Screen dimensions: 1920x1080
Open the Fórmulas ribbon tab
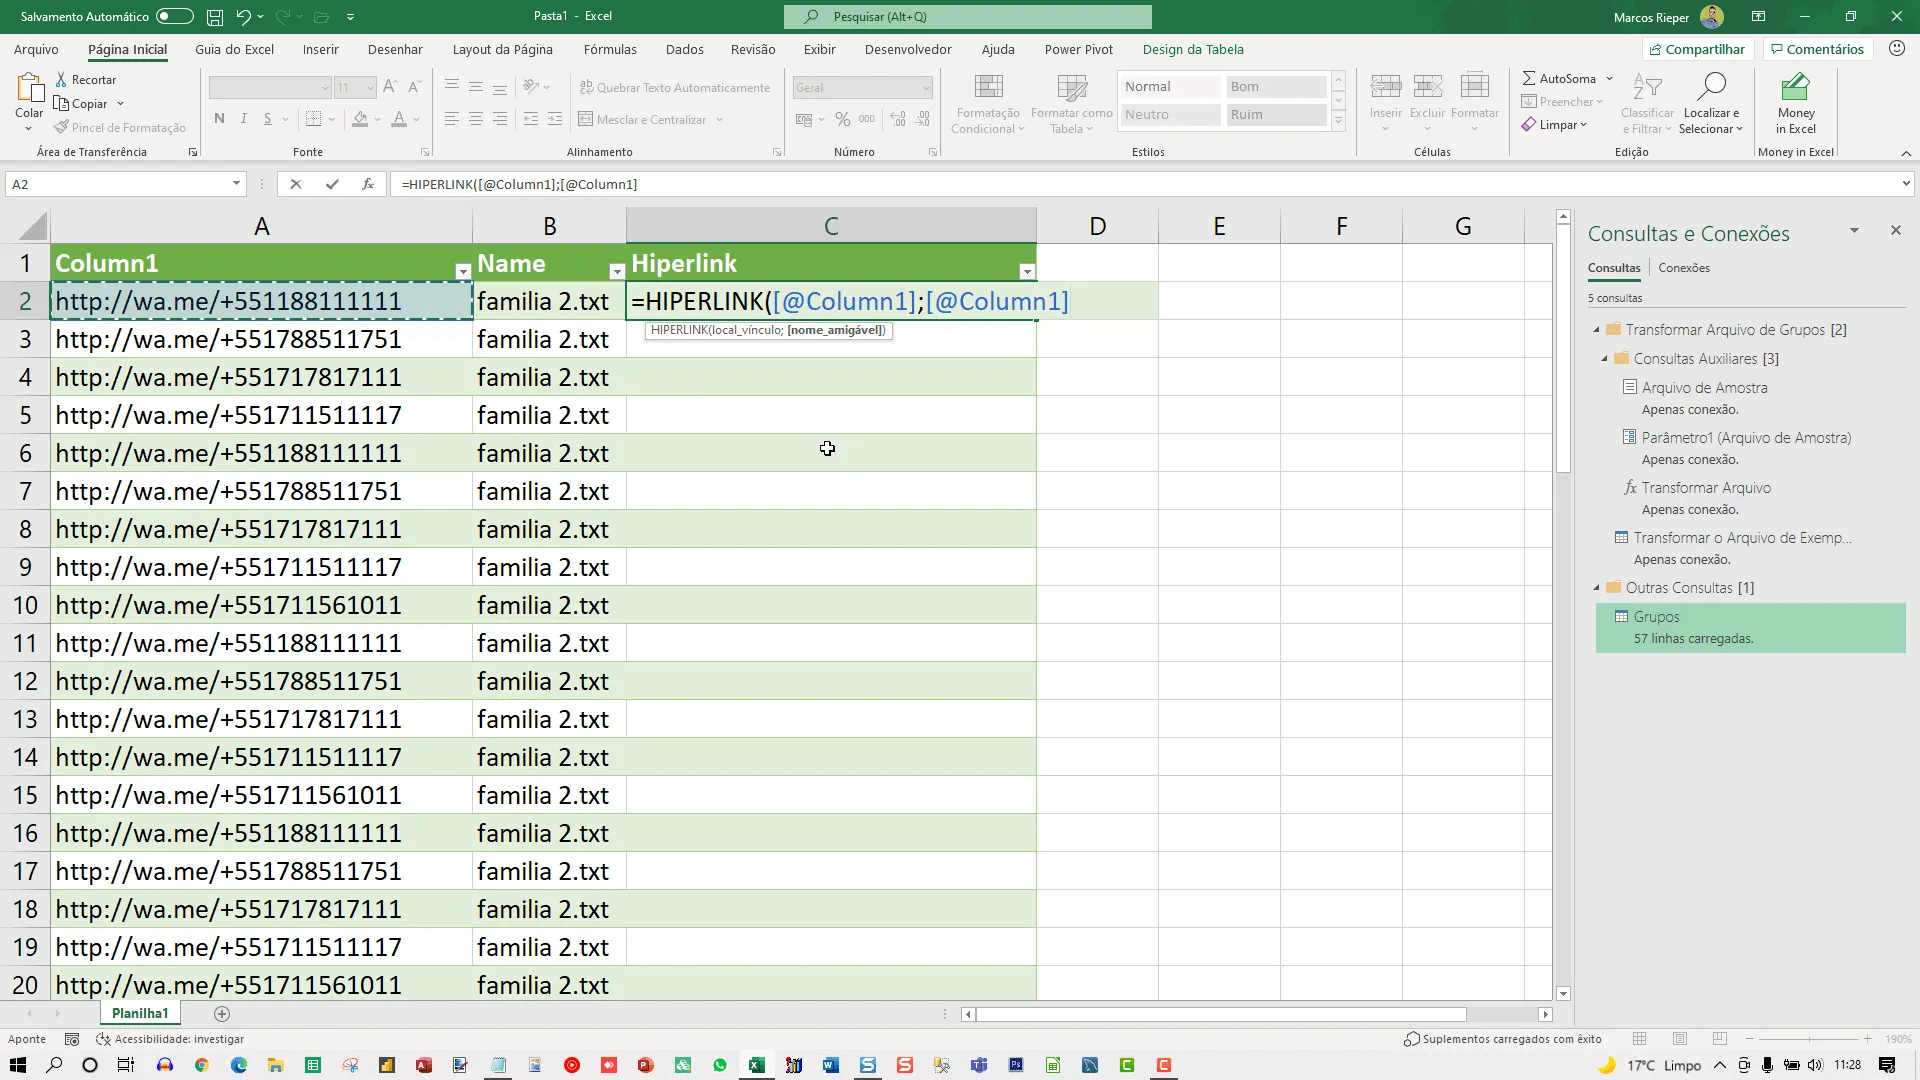coord(610,49)
